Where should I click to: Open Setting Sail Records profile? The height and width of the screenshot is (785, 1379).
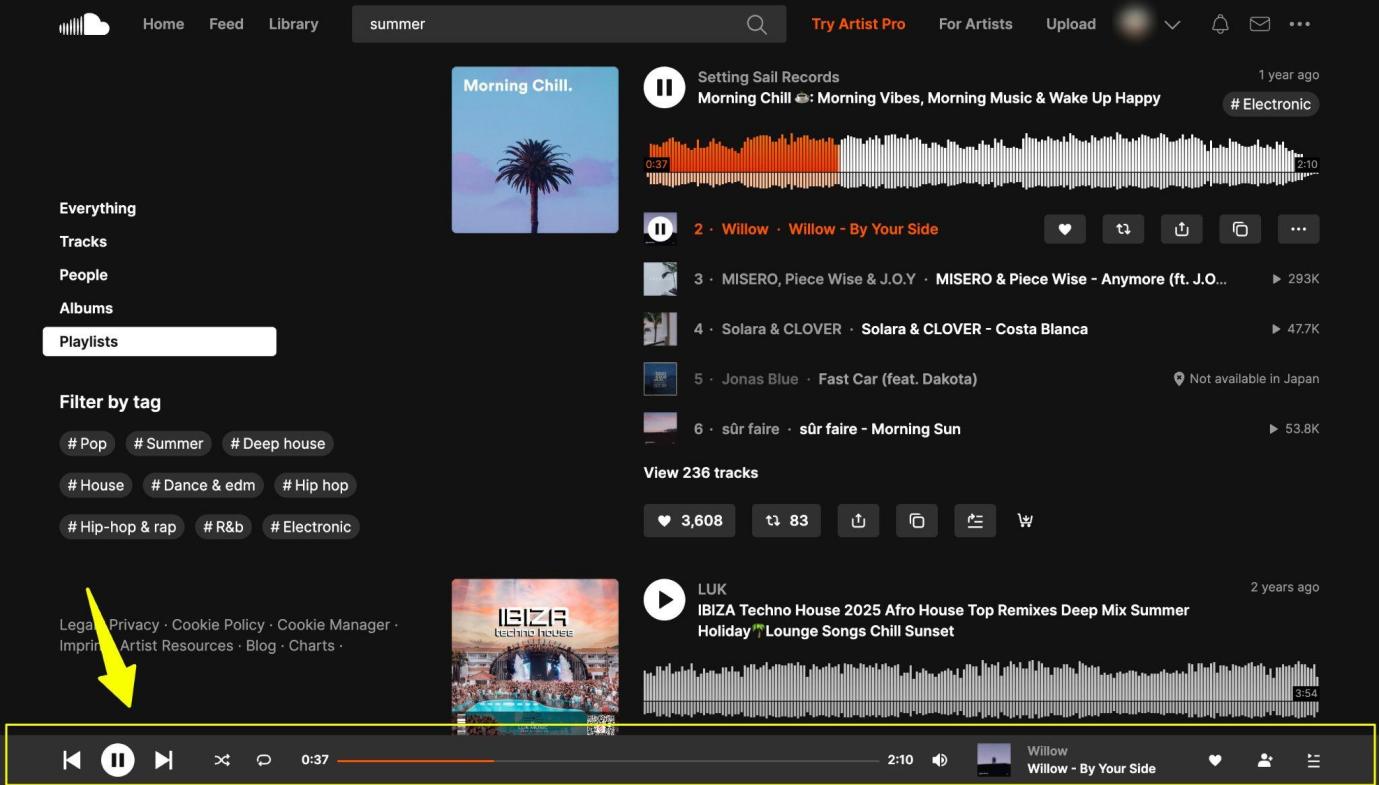[768, 77]
